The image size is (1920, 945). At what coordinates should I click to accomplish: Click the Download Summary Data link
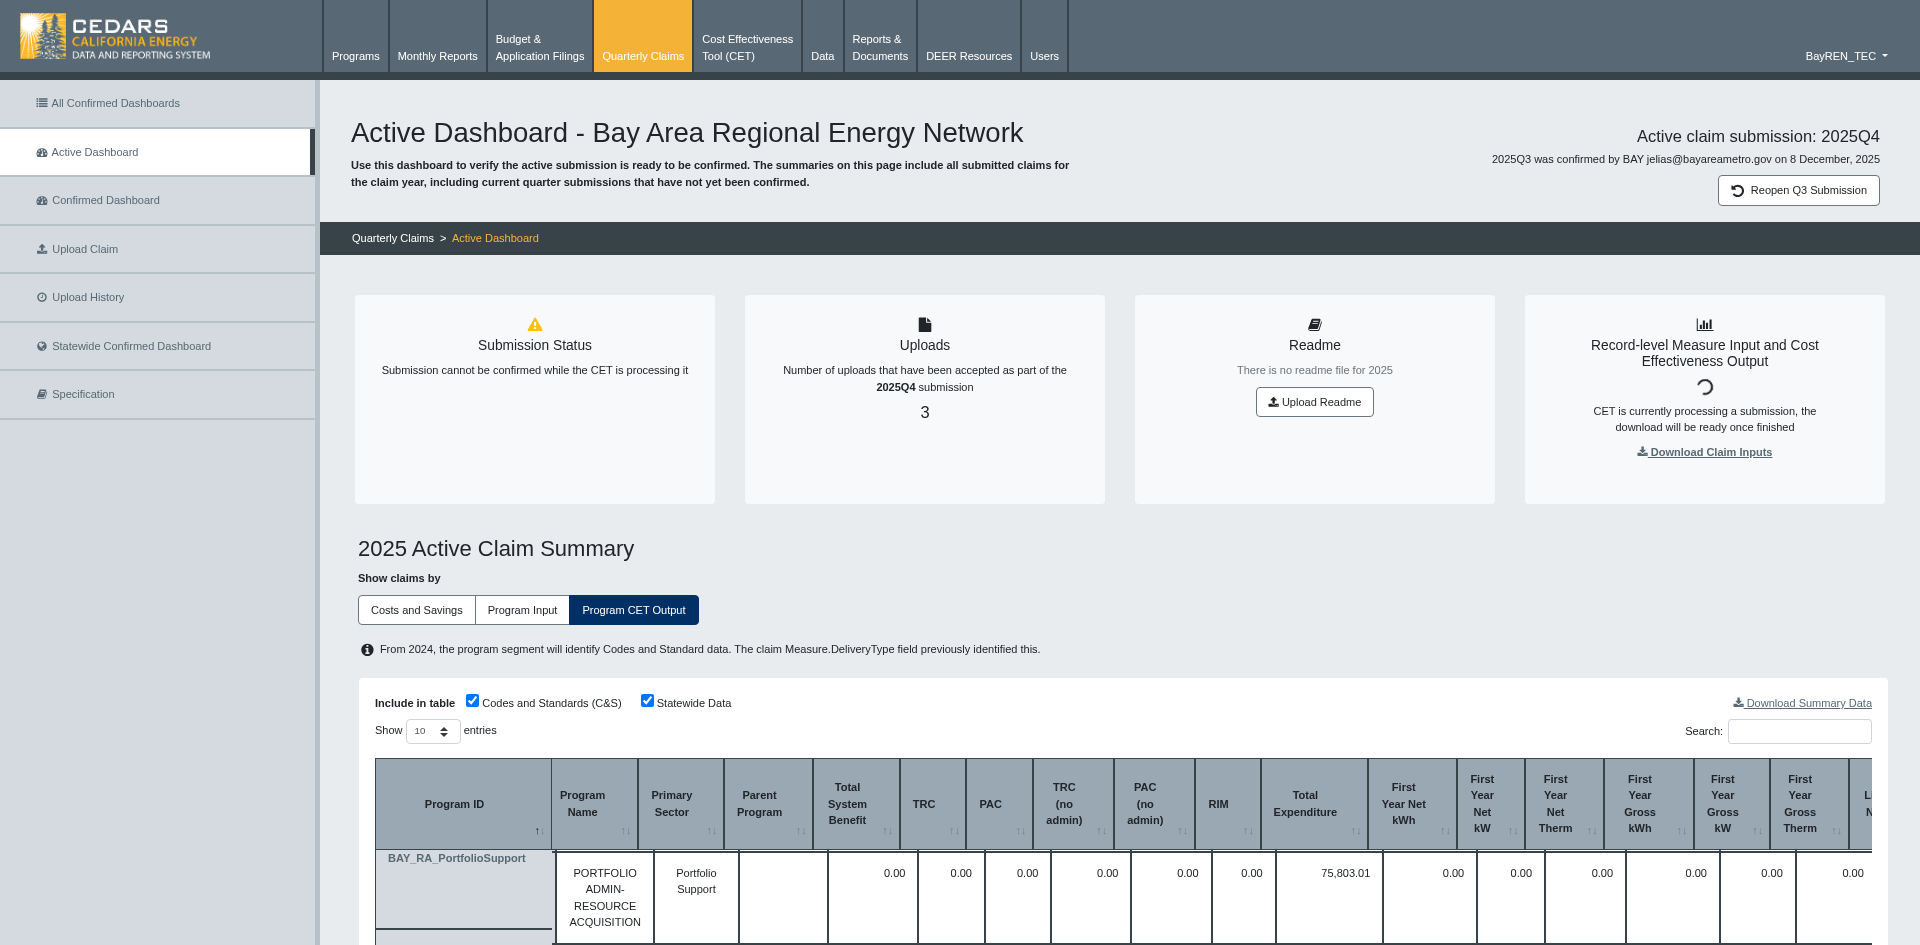pos(1802,703)
